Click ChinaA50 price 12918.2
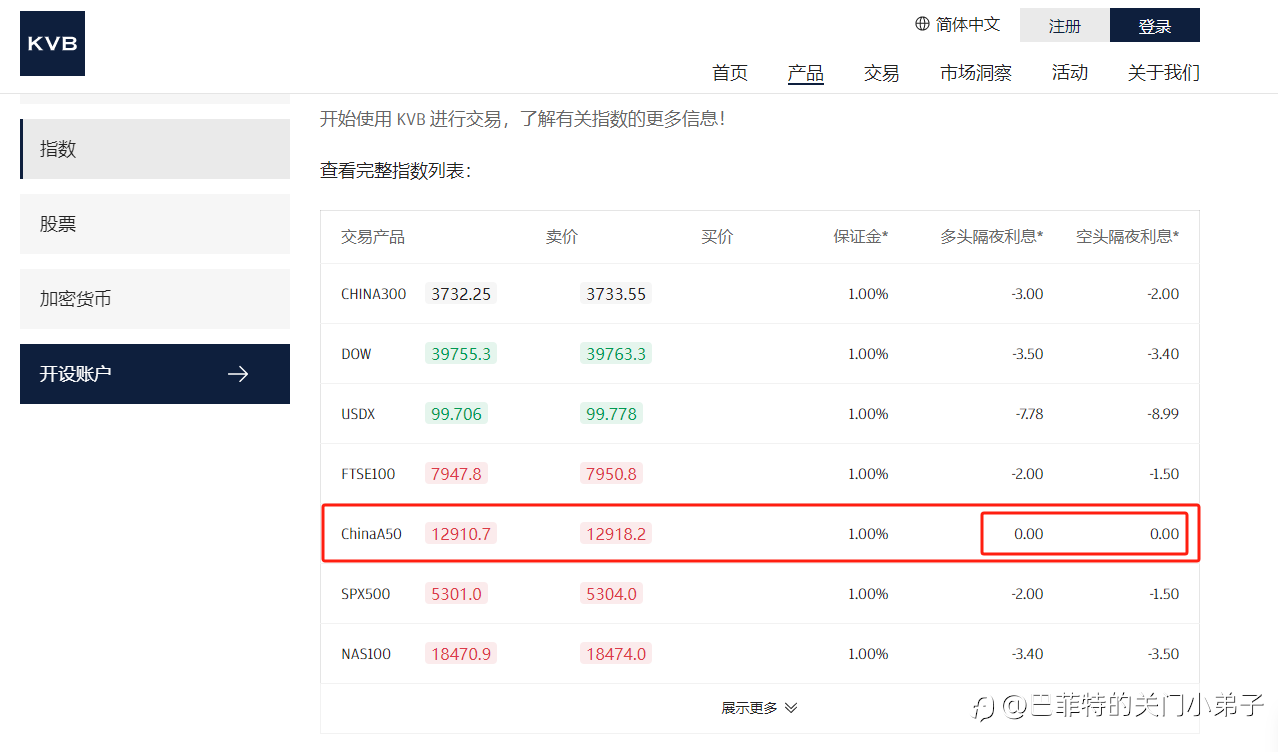The image size is (1278, 752). coord(616,534)
